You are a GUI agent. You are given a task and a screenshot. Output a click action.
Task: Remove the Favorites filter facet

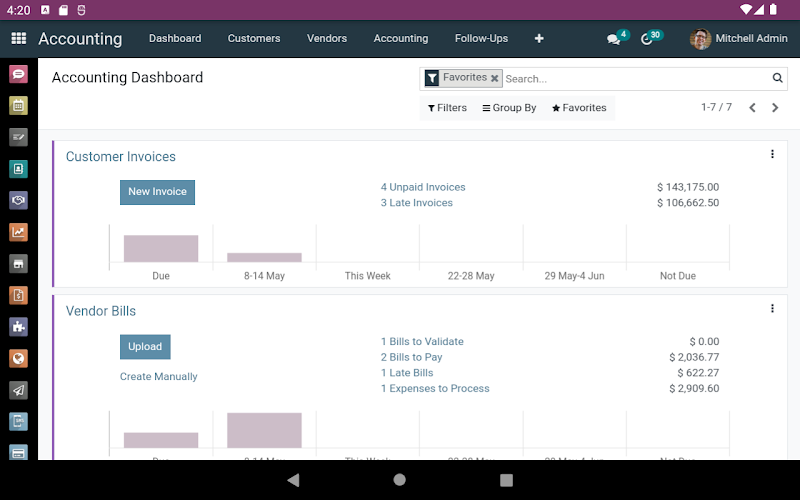pyautogui.click(x=494, y=78)
